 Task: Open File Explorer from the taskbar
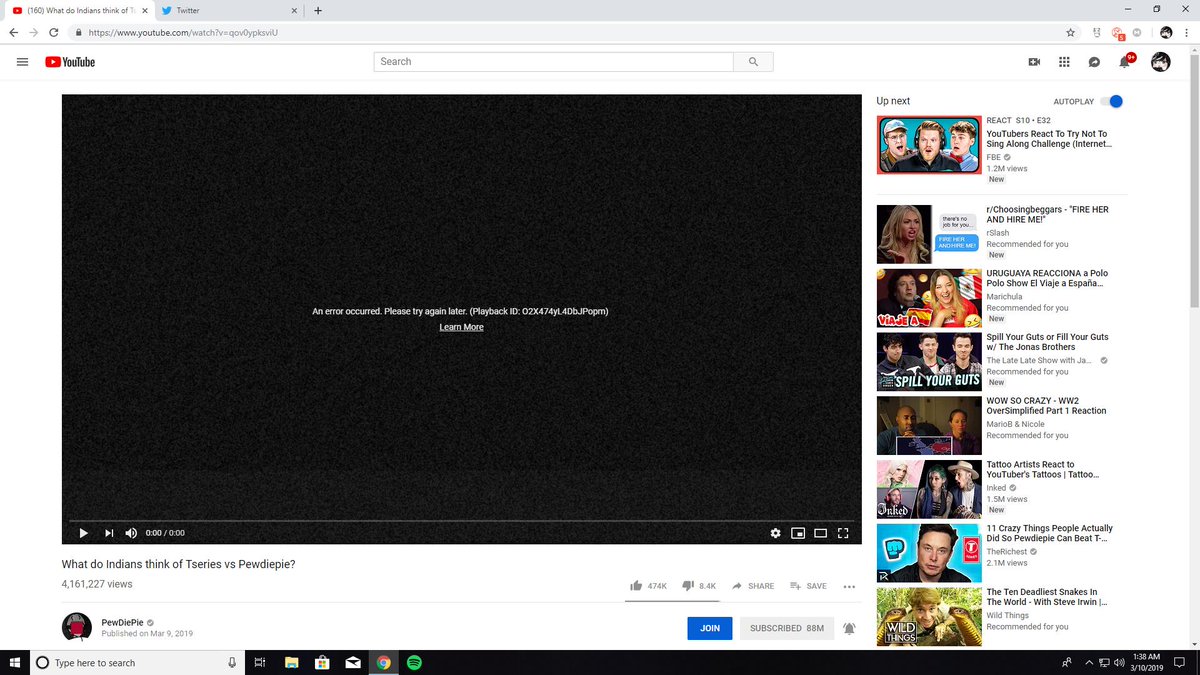[x=291, y=662]
